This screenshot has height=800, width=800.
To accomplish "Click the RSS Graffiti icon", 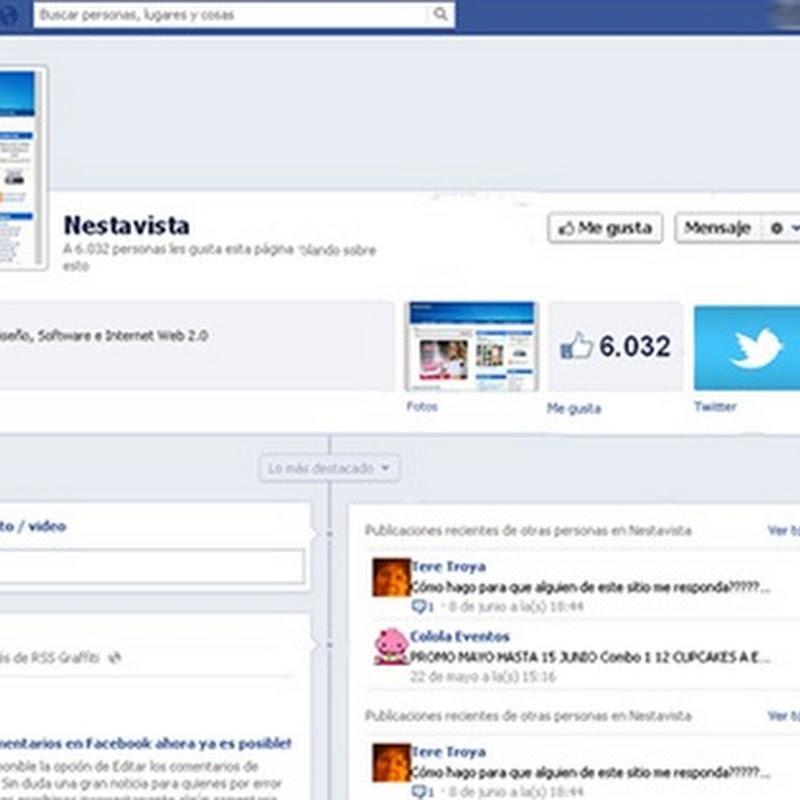I will click(114, 658).
